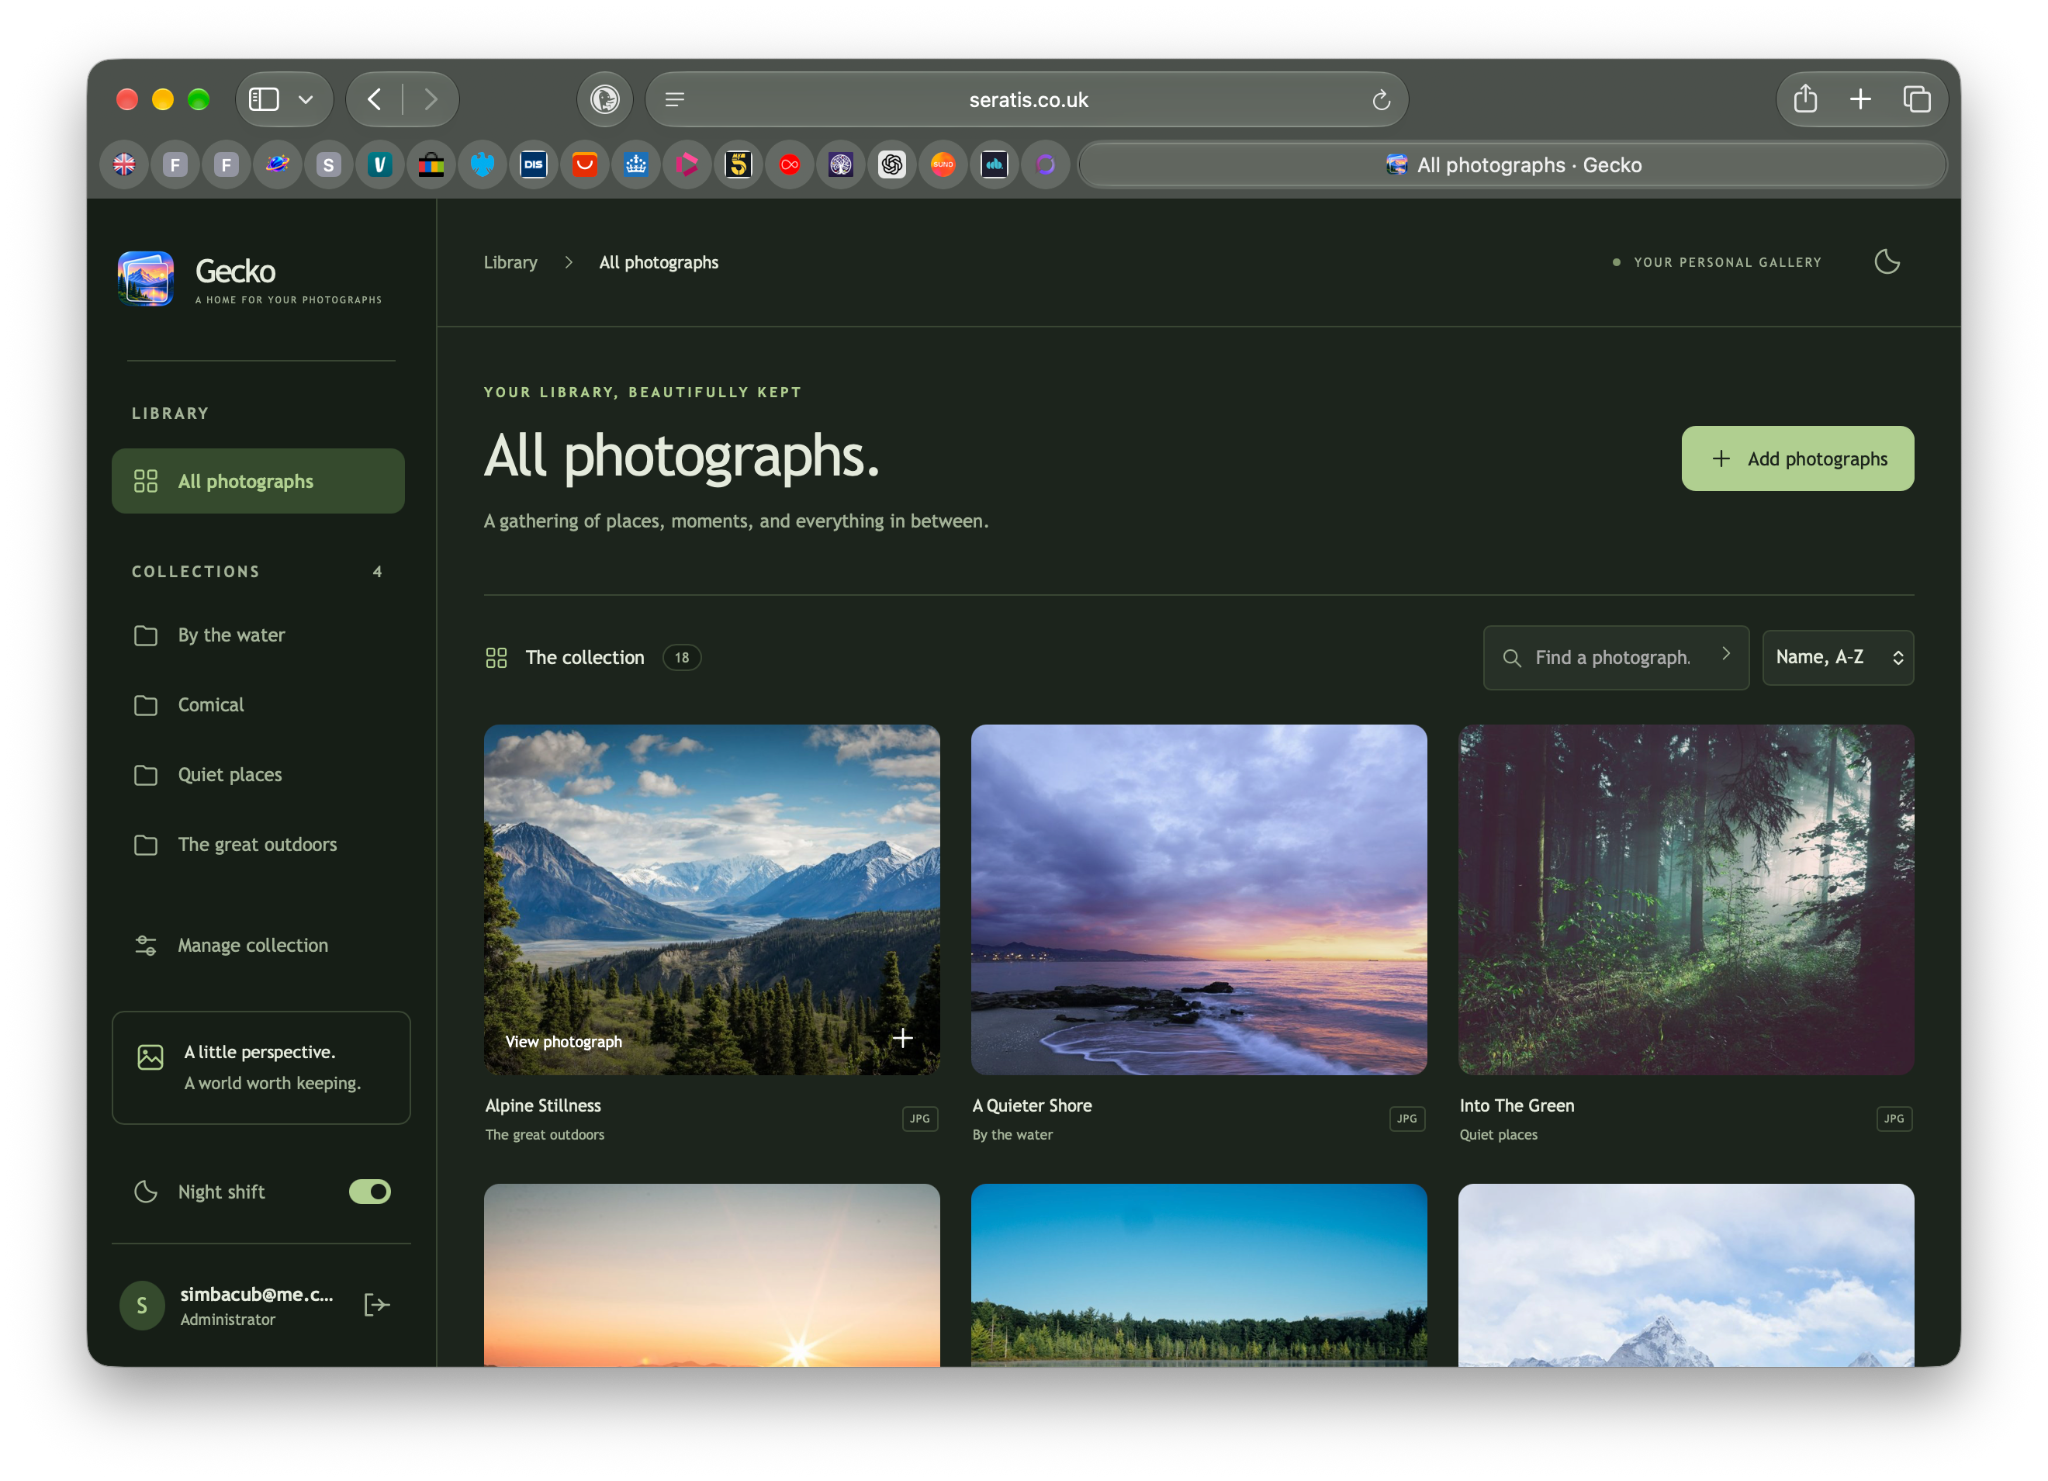Screen dimensions: 2048x1481
Task: Toggle dark mode with the header moon icon
Action: tap(1887, 262)
